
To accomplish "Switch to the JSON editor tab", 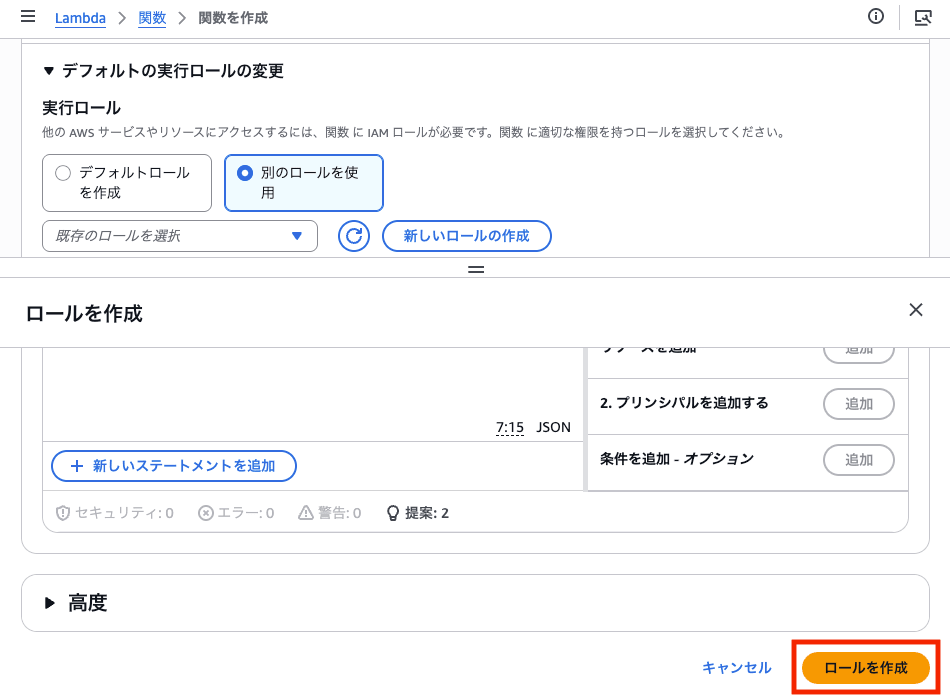I will [555, 427].
